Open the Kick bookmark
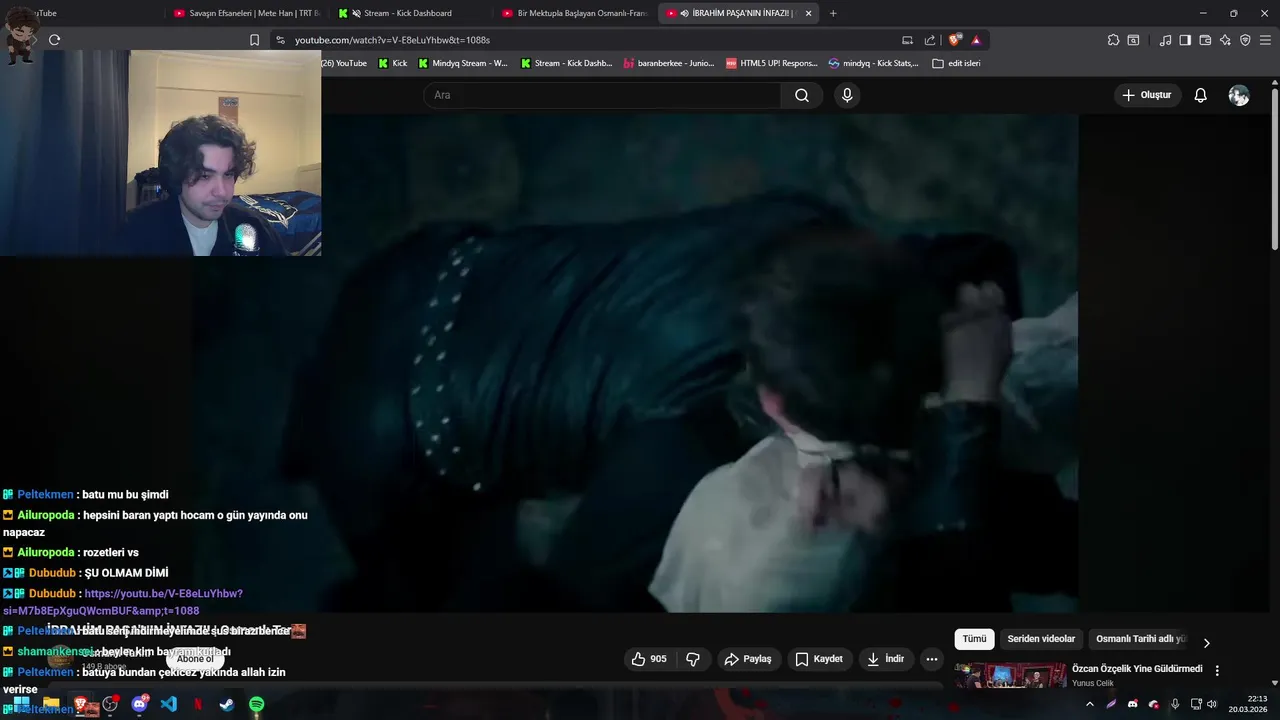This screenshot has height=720, width=1280. (392, 63)
